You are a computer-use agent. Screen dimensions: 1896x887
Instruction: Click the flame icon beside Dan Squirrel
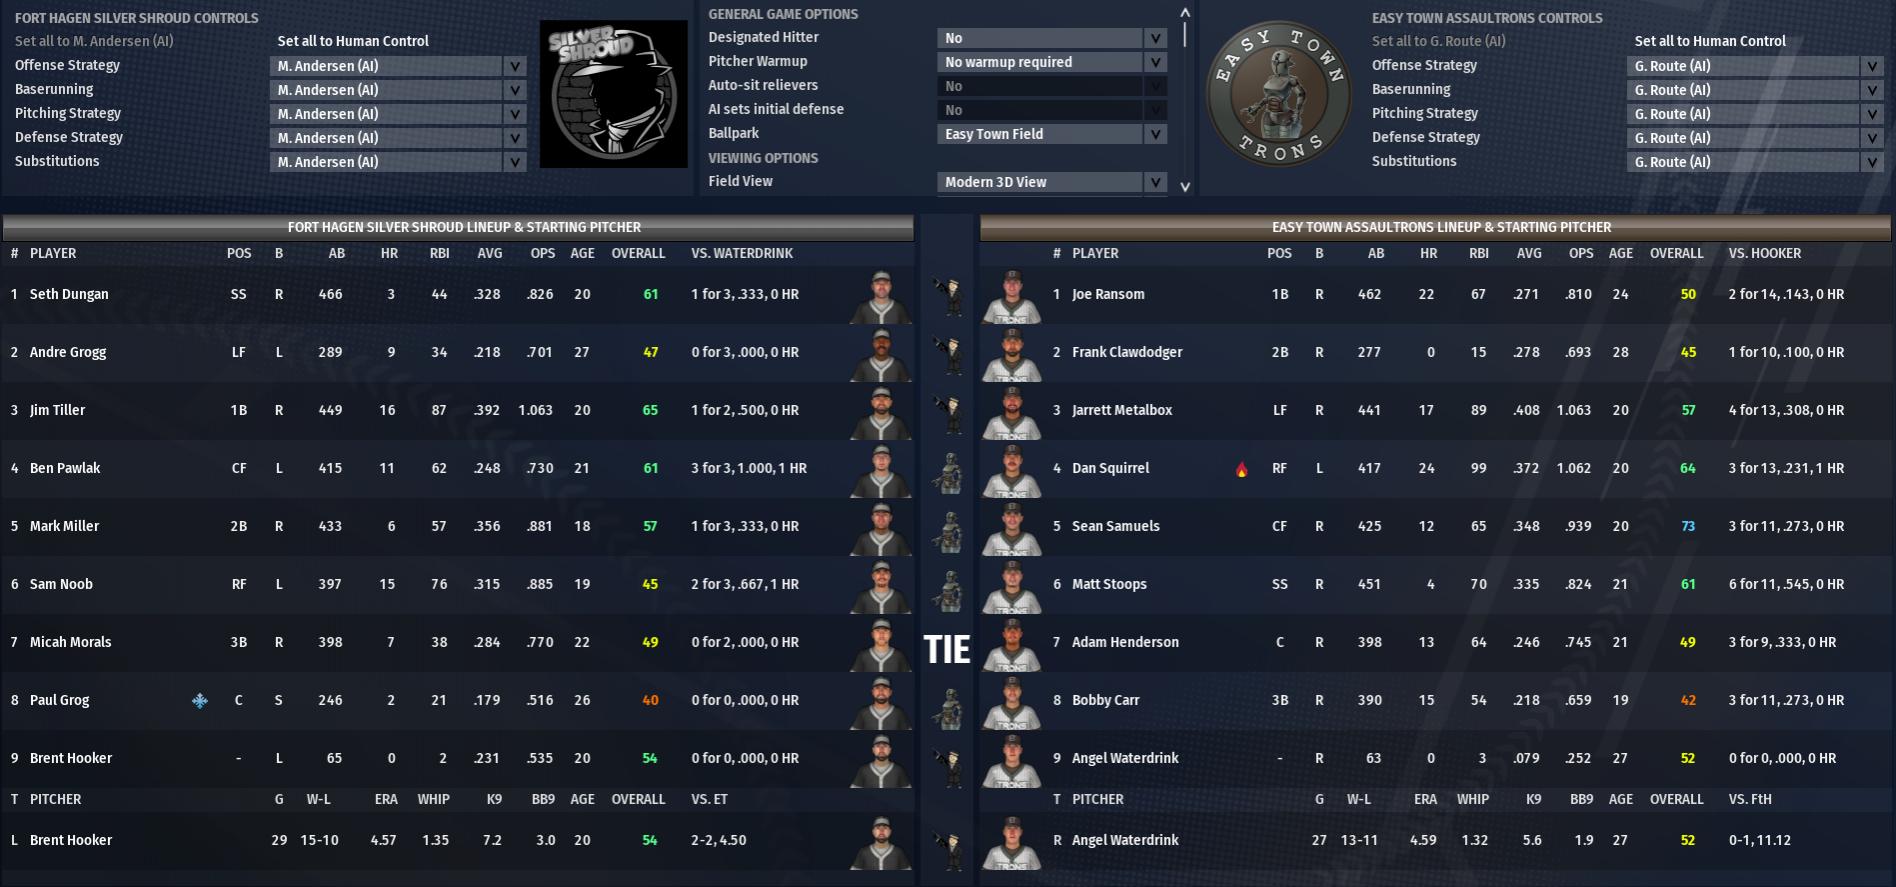[1242, 469]
